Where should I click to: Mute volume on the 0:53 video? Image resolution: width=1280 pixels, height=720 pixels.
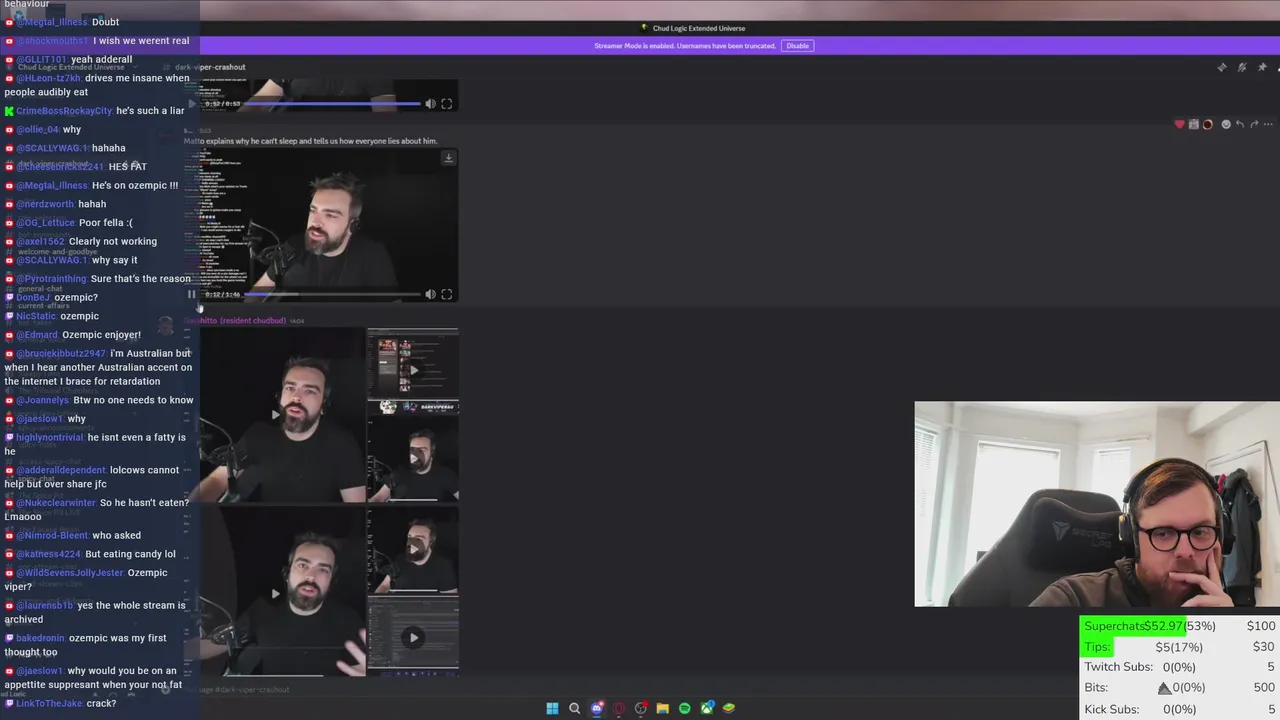pos(430,103)
